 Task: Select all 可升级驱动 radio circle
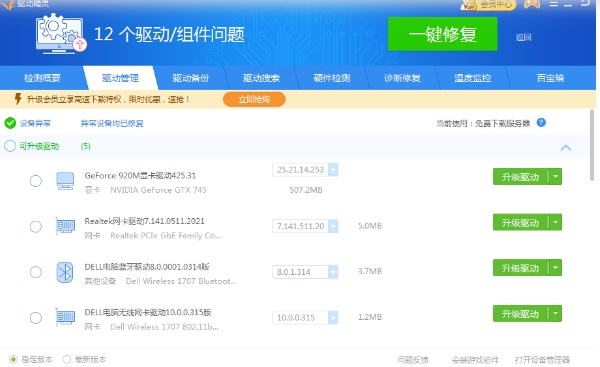[x=10, y=146]
